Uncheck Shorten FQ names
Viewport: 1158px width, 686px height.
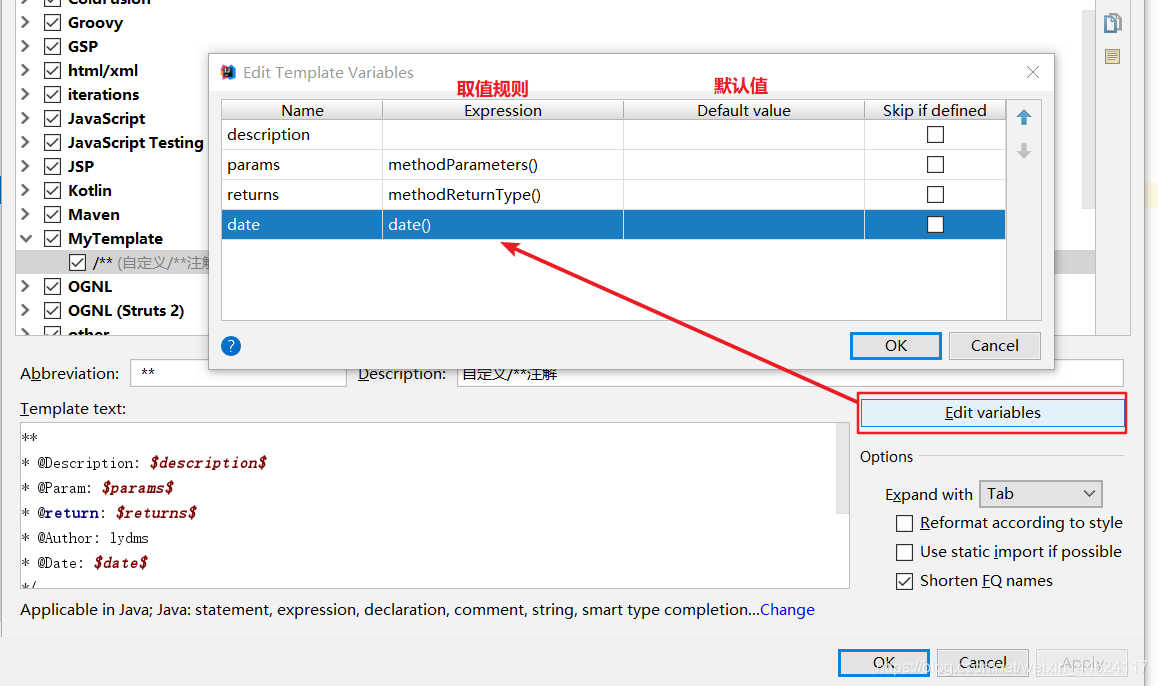point(904,581)
